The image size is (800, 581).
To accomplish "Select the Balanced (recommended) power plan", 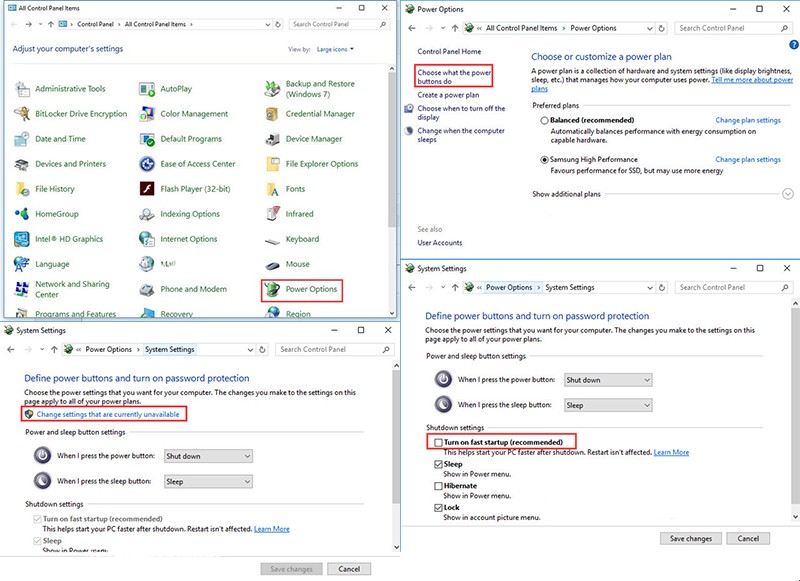I will (544, 120).
